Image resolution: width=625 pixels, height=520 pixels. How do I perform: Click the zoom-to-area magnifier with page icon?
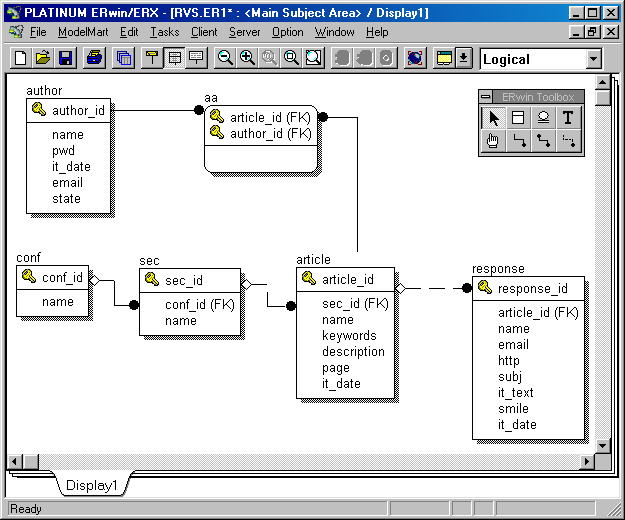tap(314, 58)
